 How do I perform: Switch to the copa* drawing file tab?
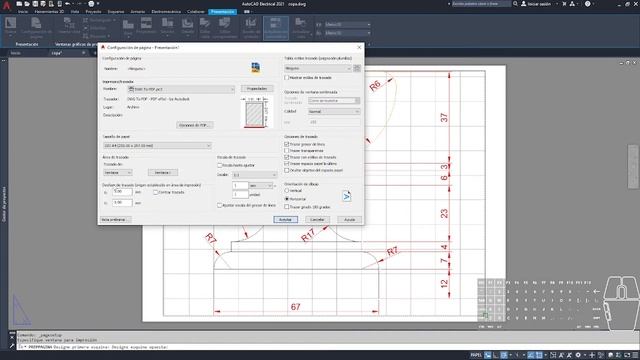point(57,53)
